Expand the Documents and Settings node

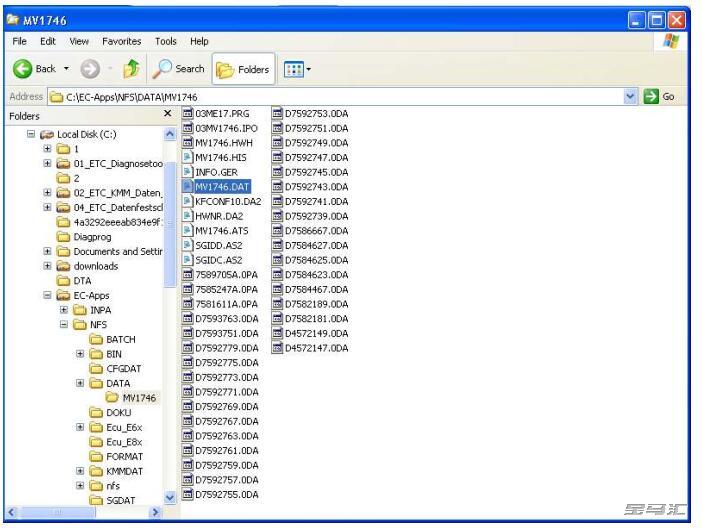click(x=47, y=251)
